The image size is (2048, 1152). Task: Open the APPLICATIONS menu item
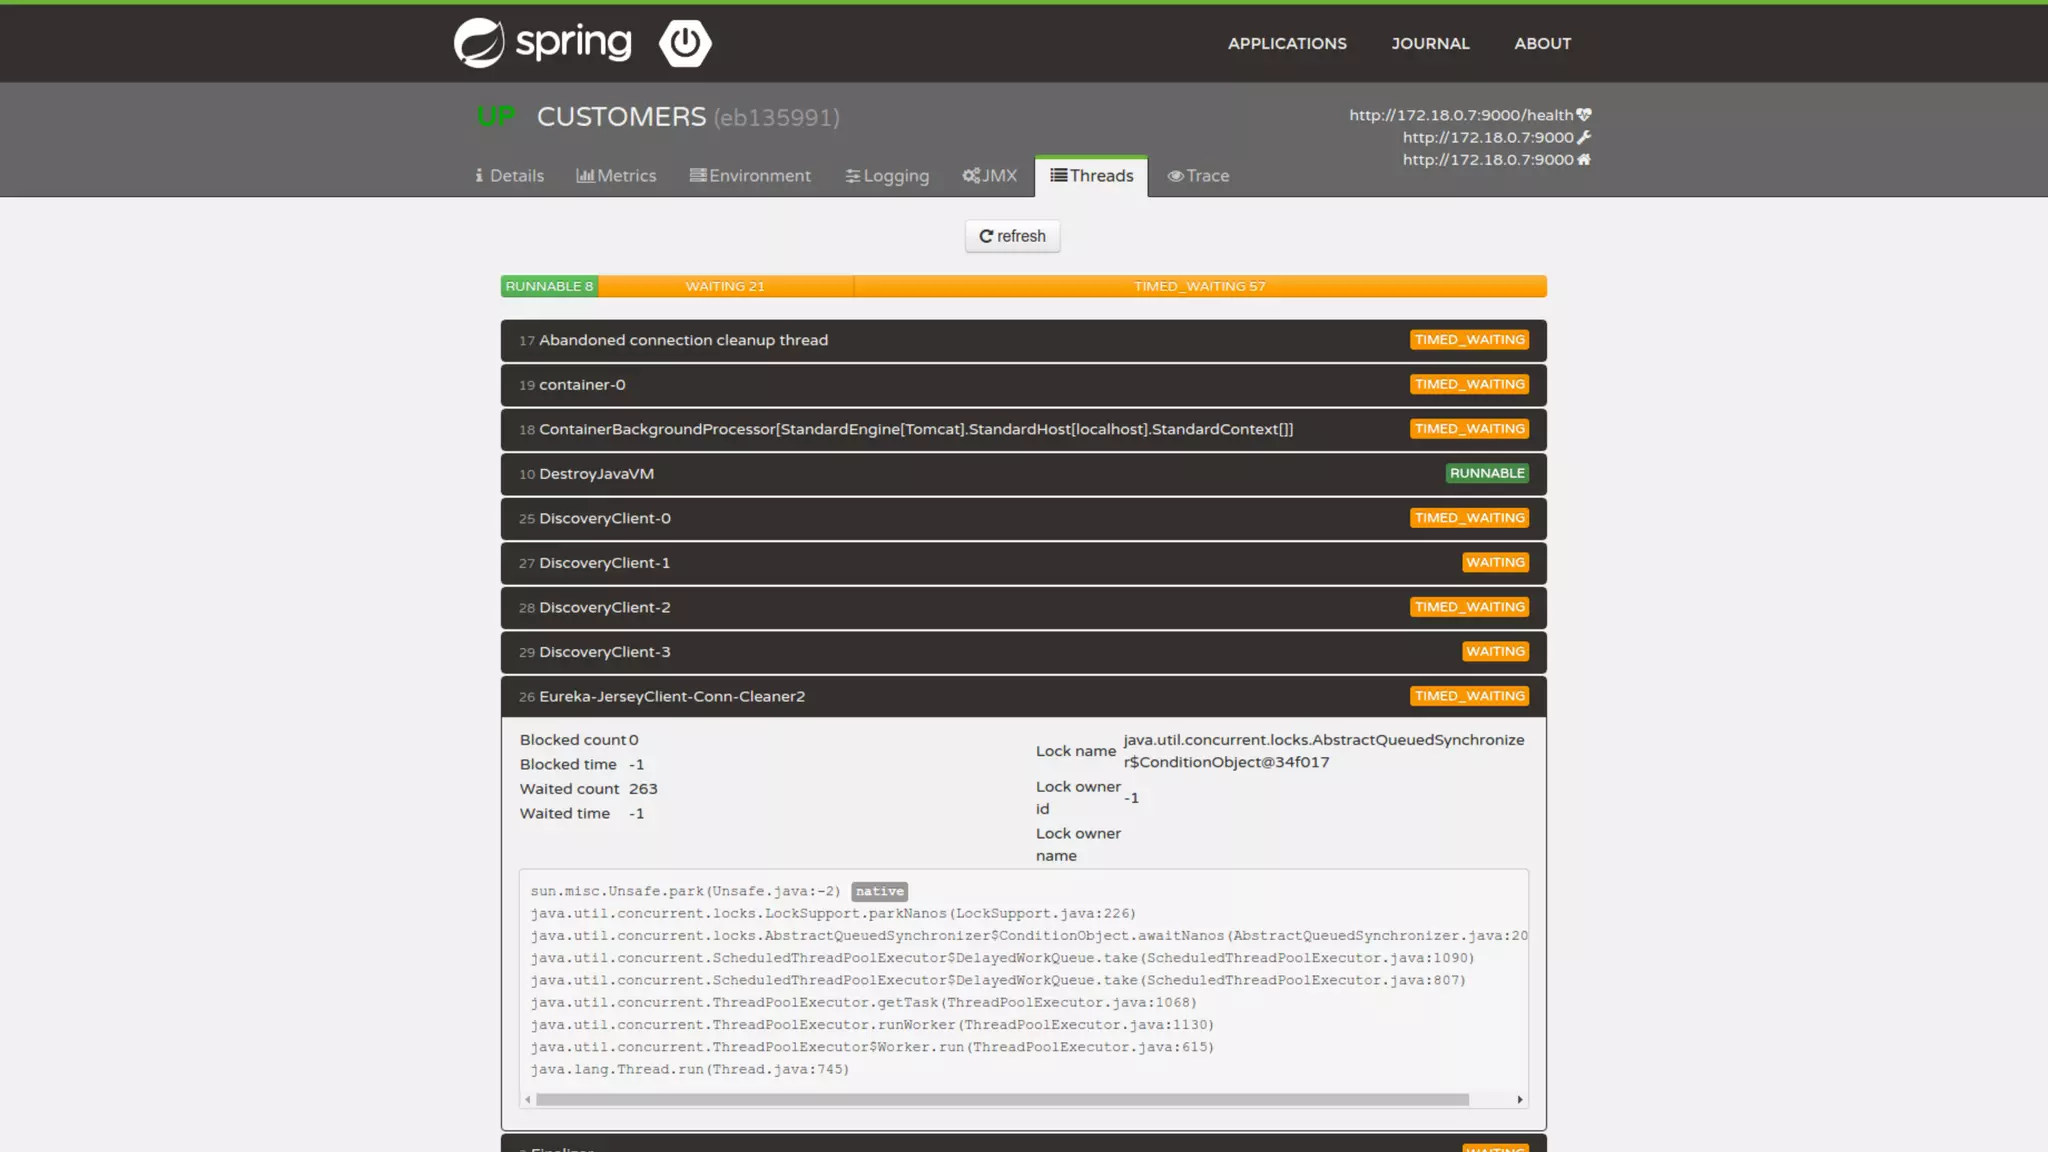click(x=1287, y=43)
